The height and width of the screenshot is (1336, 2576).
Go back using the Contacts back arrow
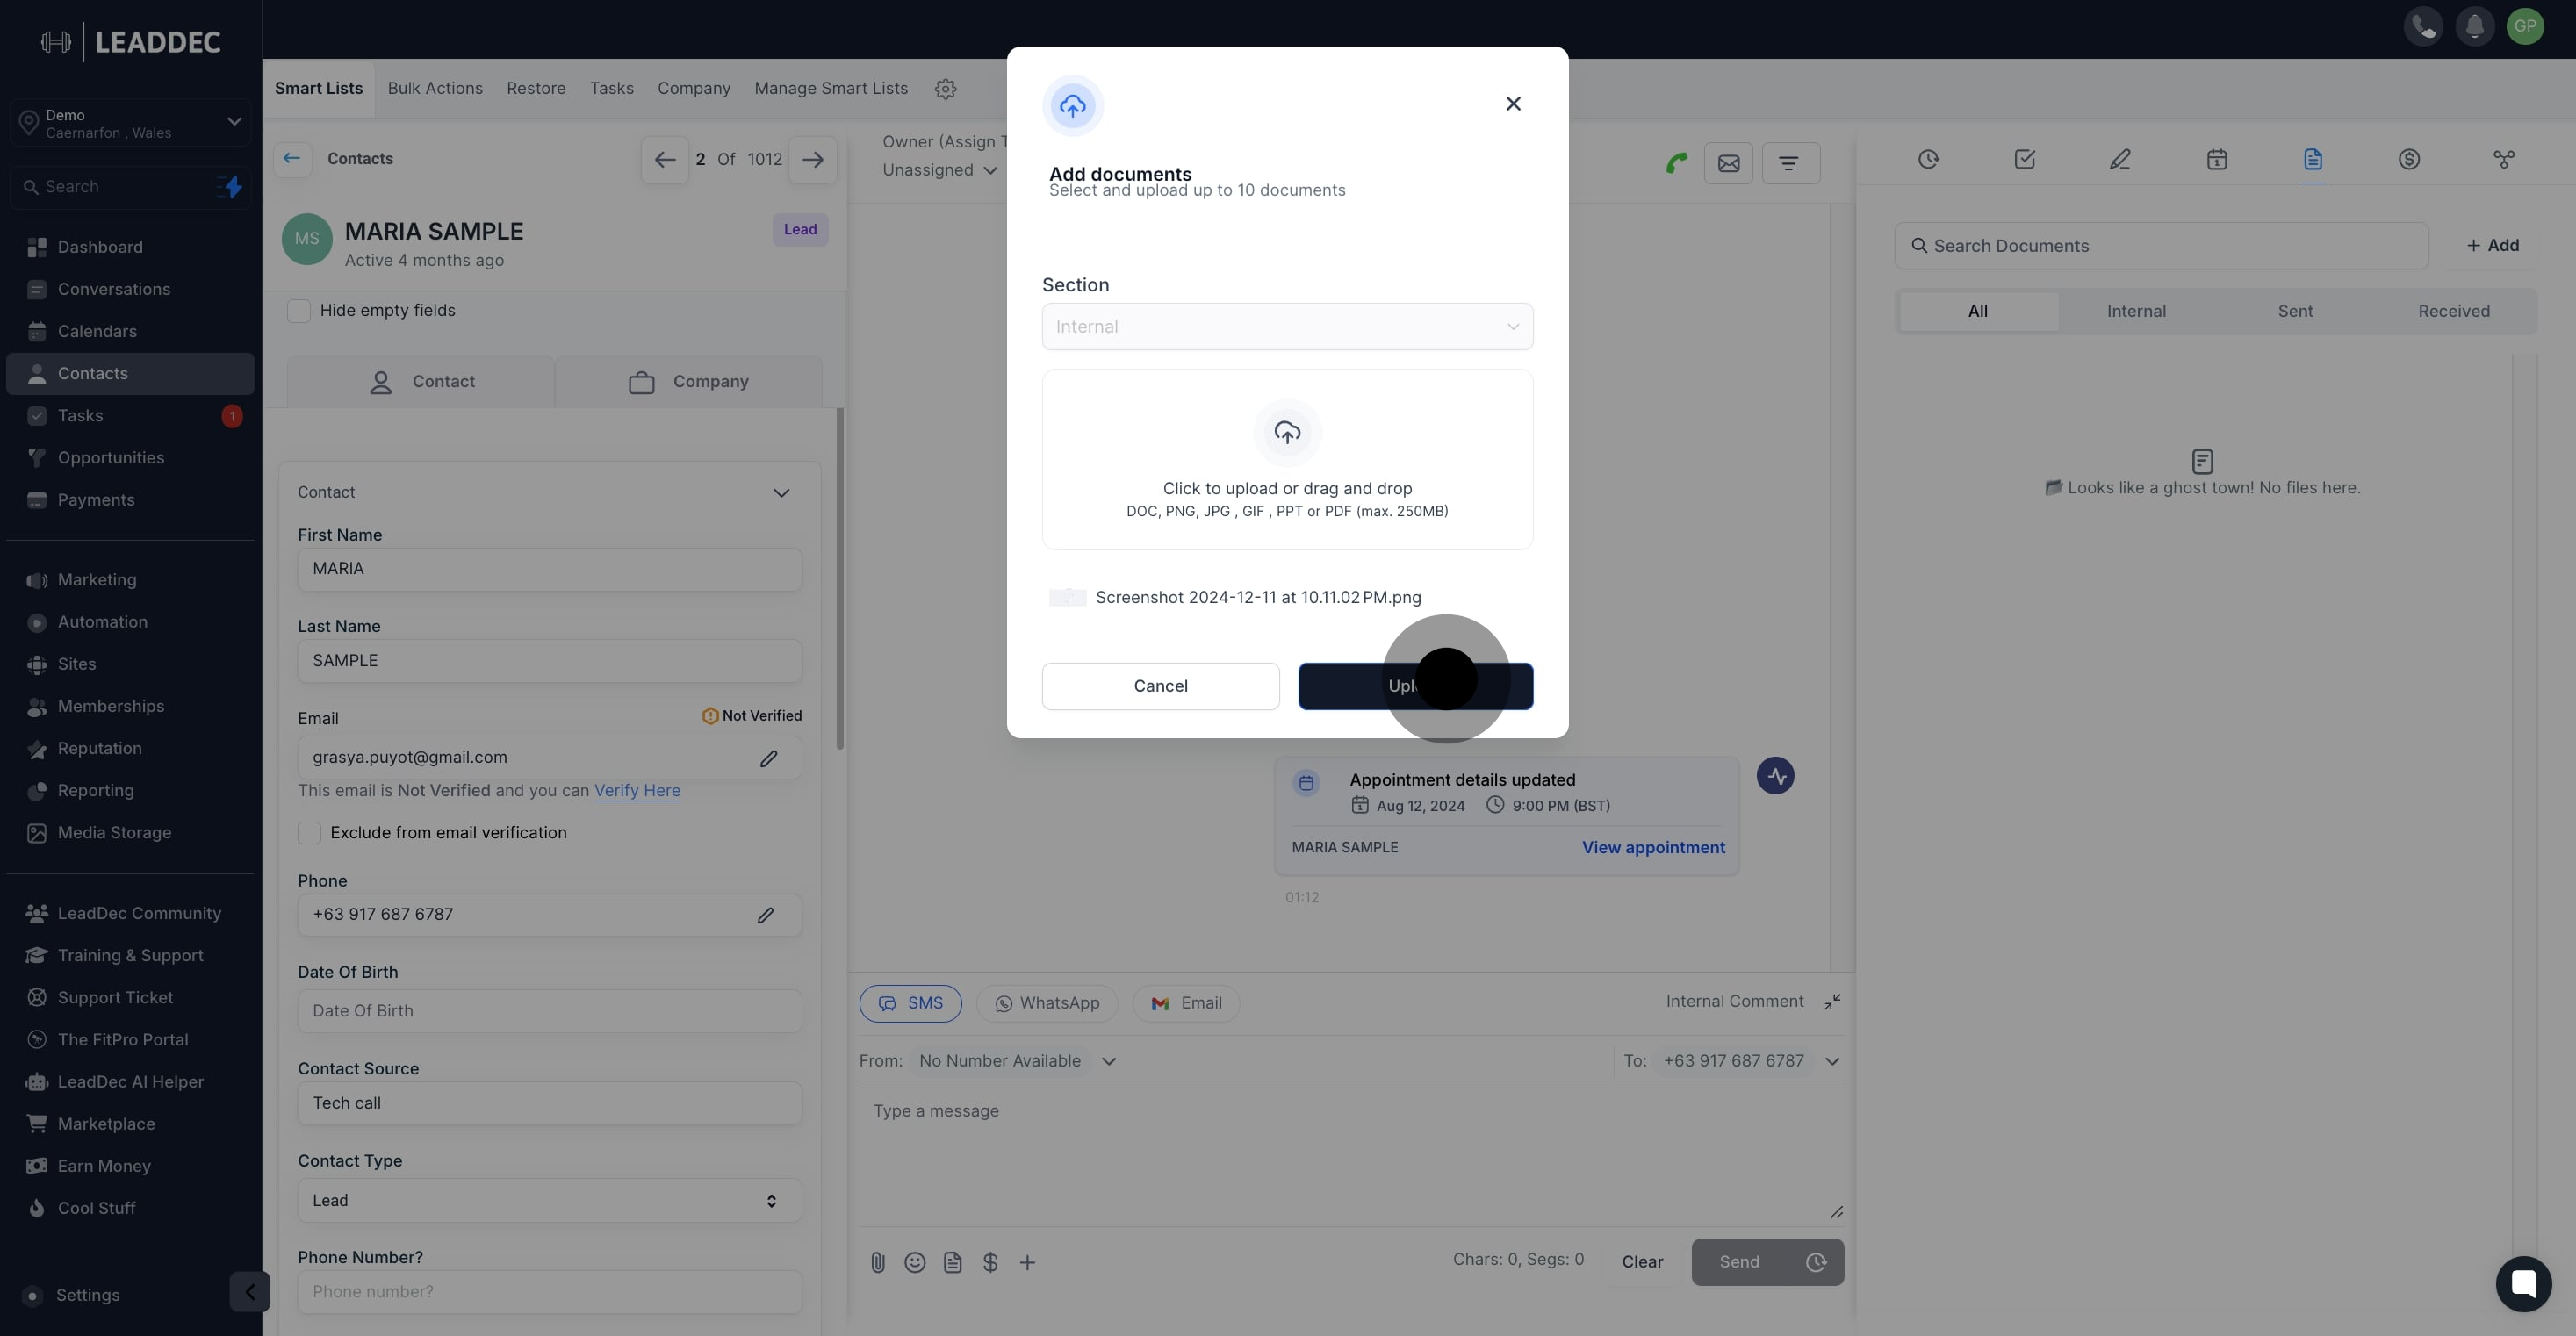point(292,158)
